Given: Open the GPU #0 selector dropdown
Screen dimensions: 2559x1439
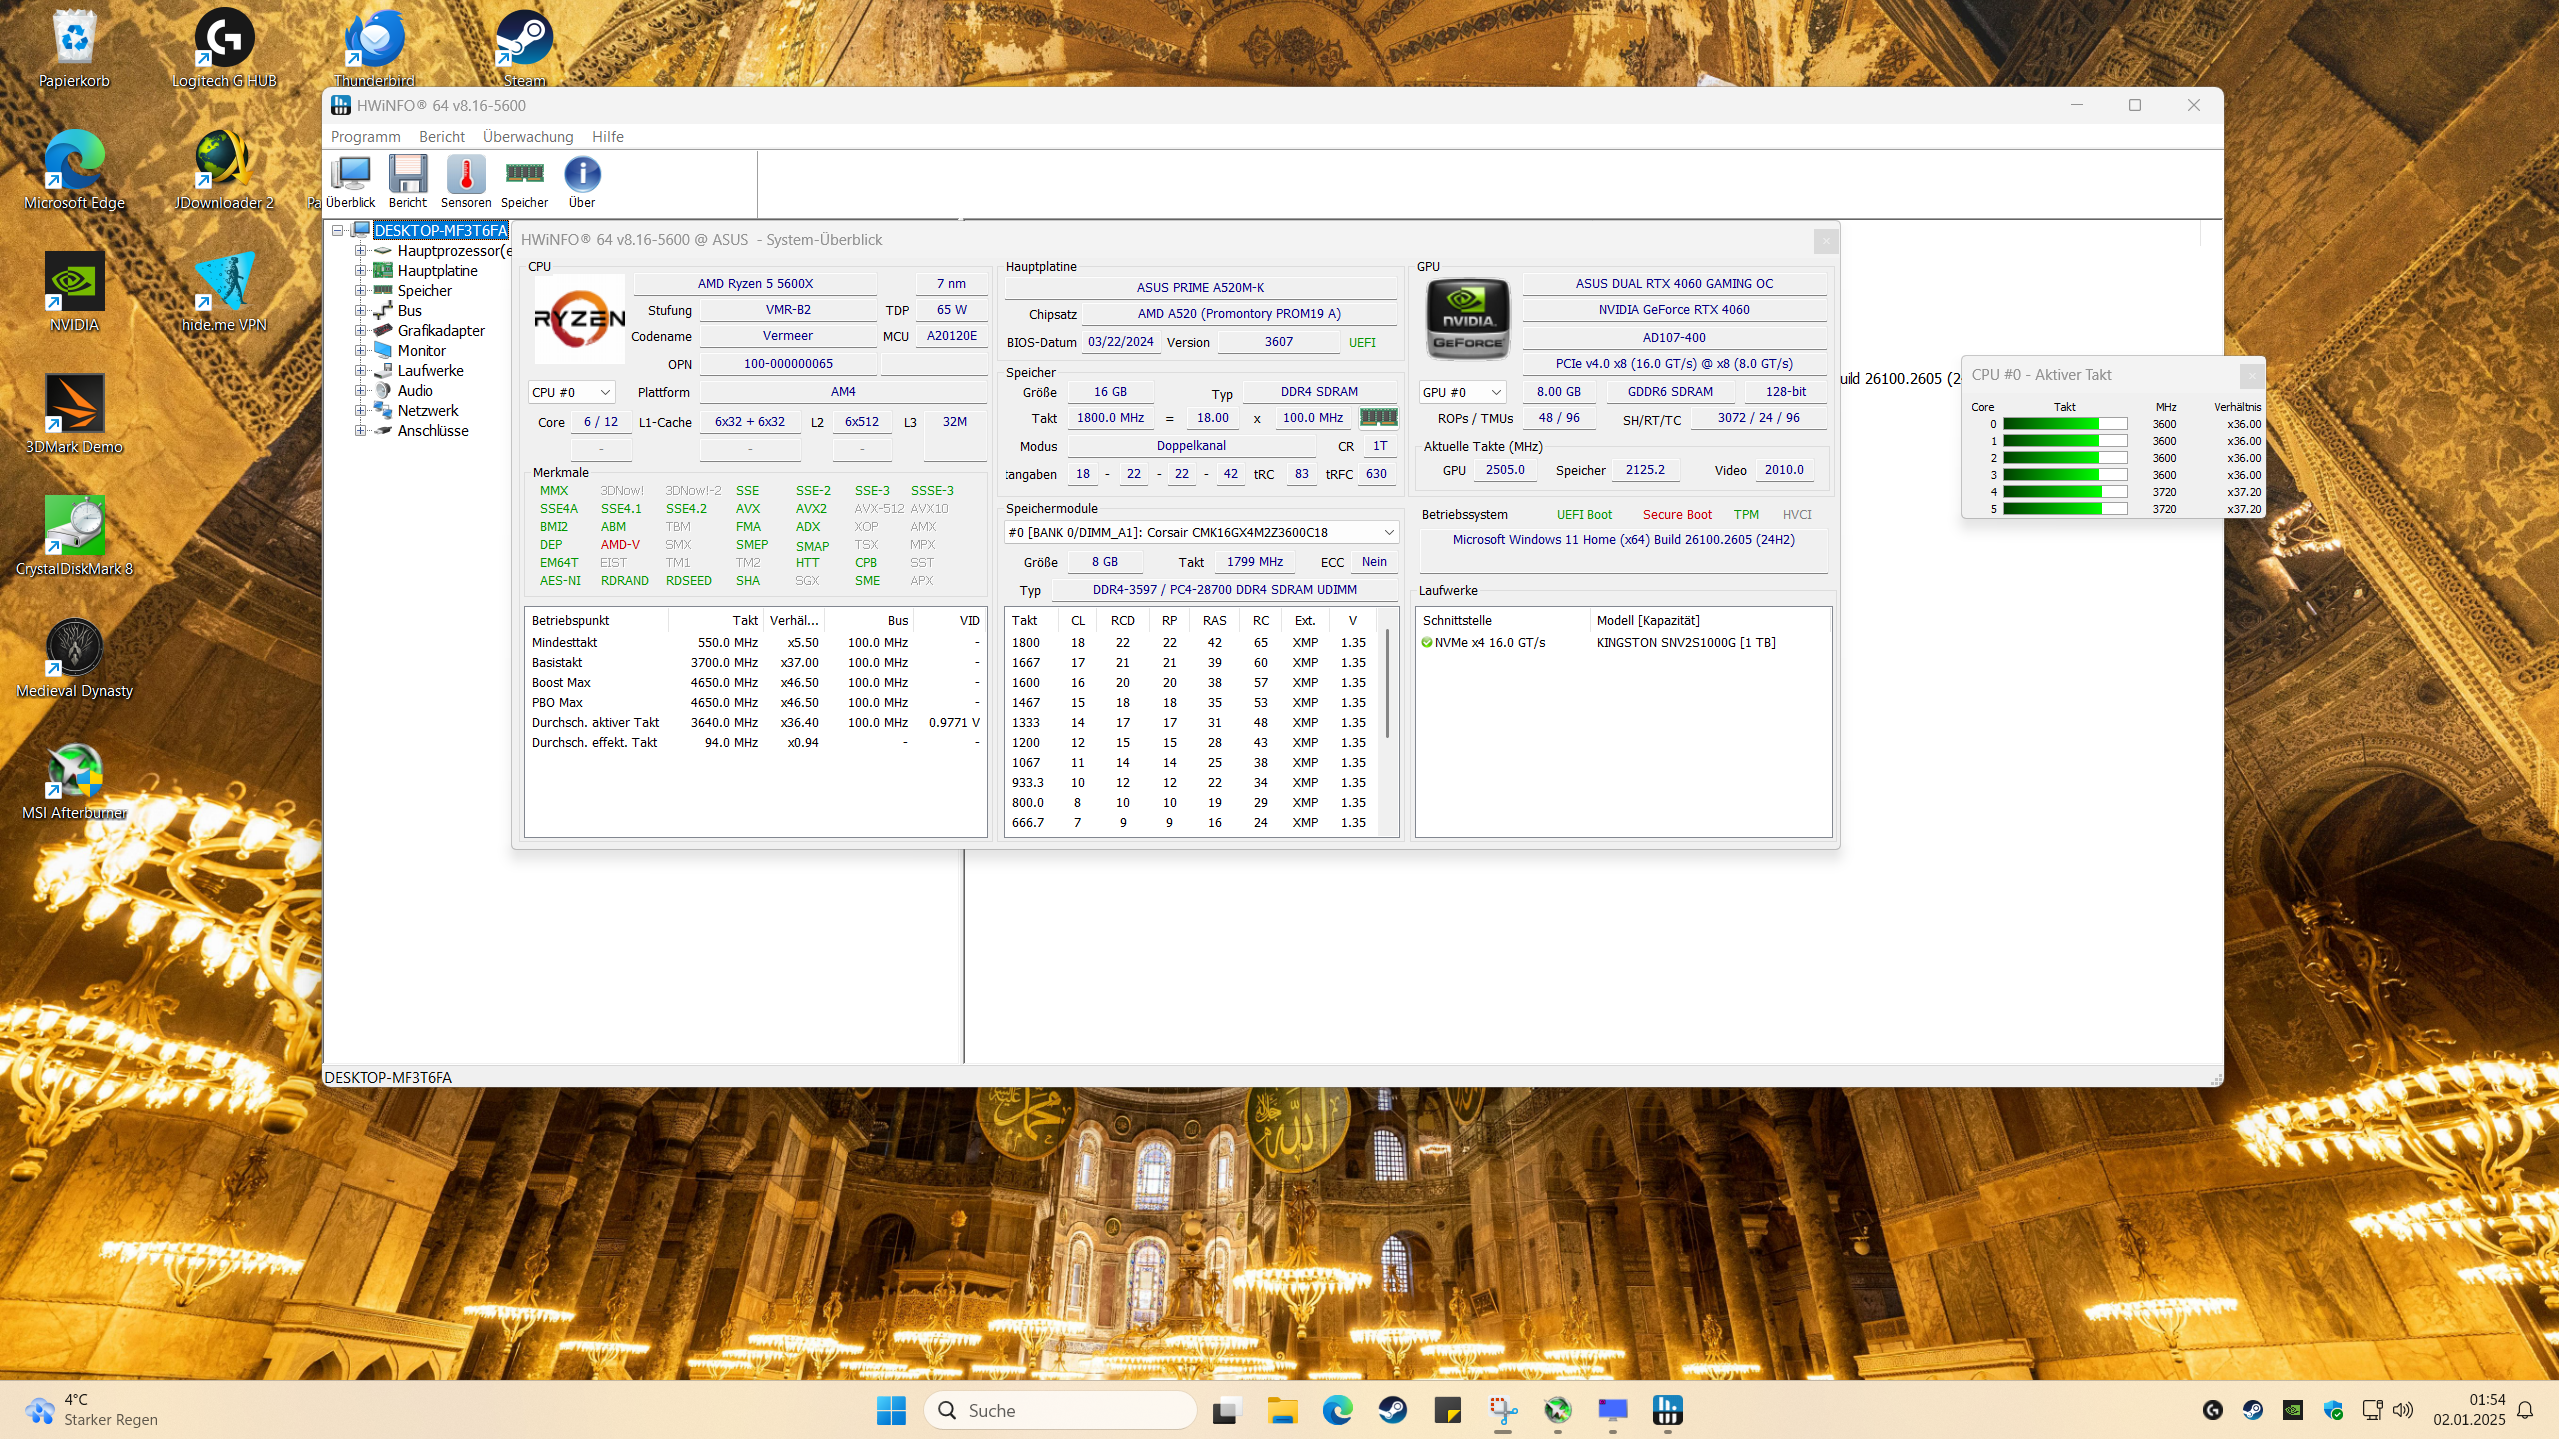Looking at the screenshot, I should point(1462,392).
